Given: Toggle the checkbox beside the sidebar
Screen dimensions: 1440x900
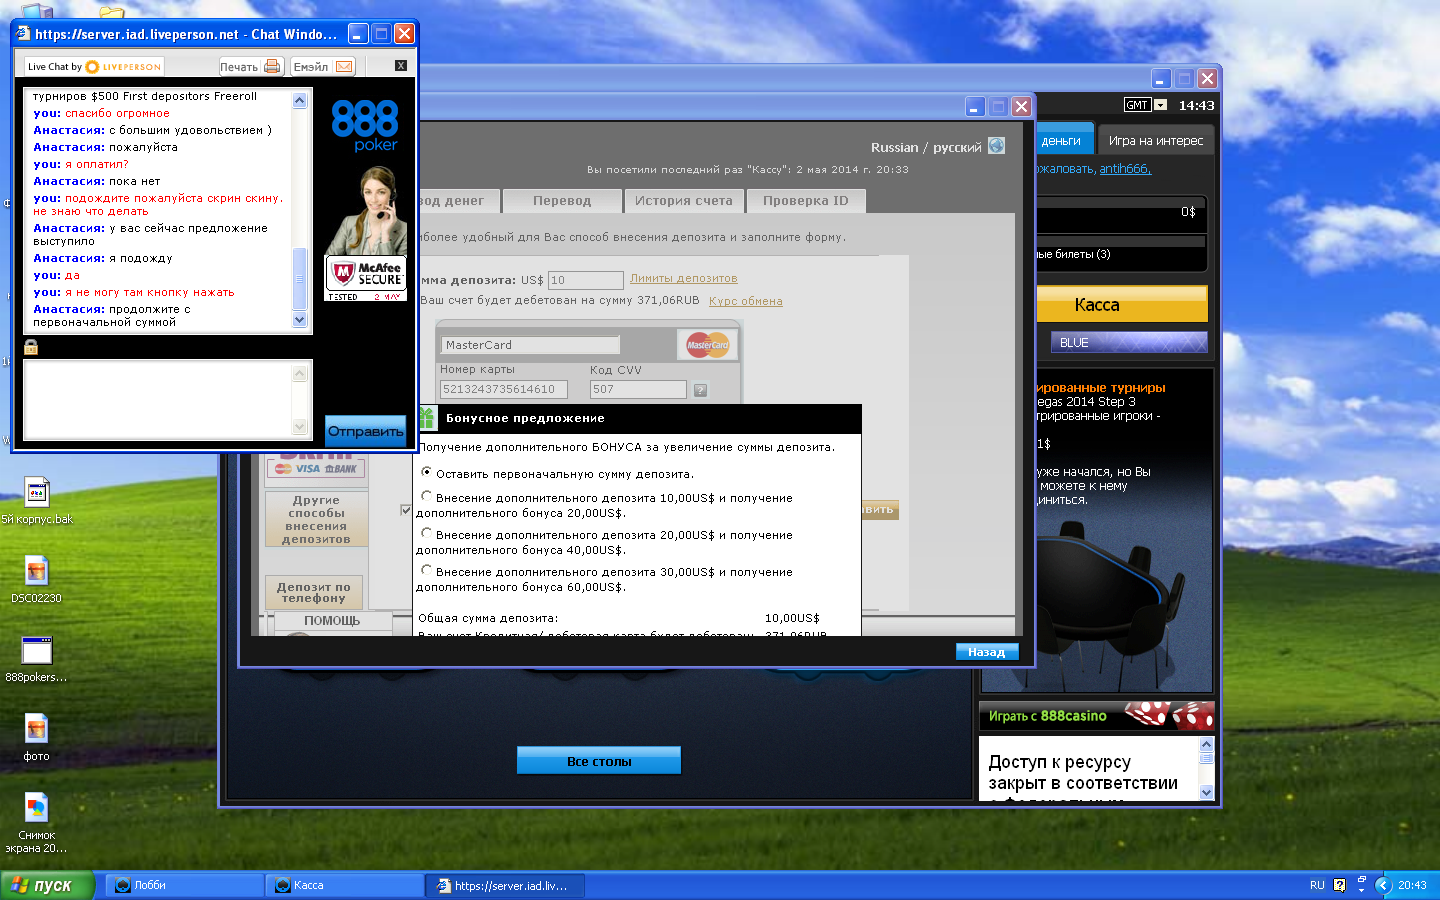Looking at the screenshot, I should point(406,510).
